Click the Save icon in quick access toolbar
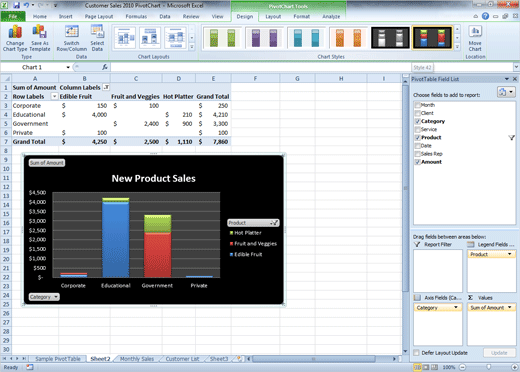The image size is (520, 372). pyautogui.click(x=16, y=5)
